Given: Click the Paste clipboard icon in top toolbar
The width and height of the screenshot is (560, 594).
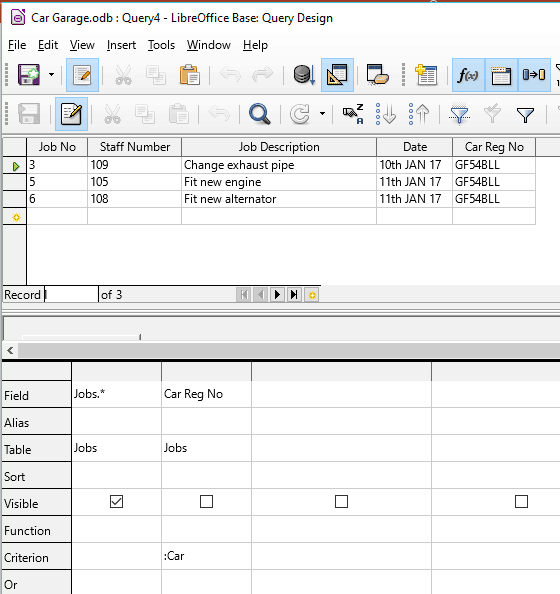Looking at the screenshot, I should (x=189, y=75).
